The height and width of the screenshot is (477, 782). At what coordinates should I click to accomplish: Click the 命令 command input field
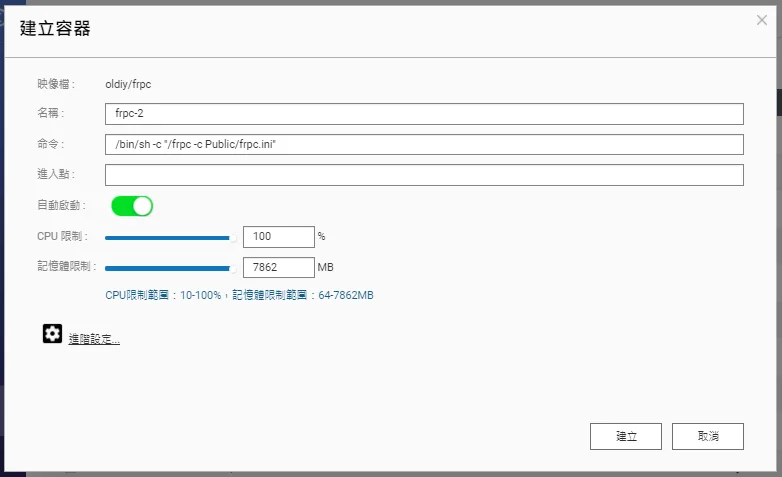pyautogui.click(x=423, y=145)
